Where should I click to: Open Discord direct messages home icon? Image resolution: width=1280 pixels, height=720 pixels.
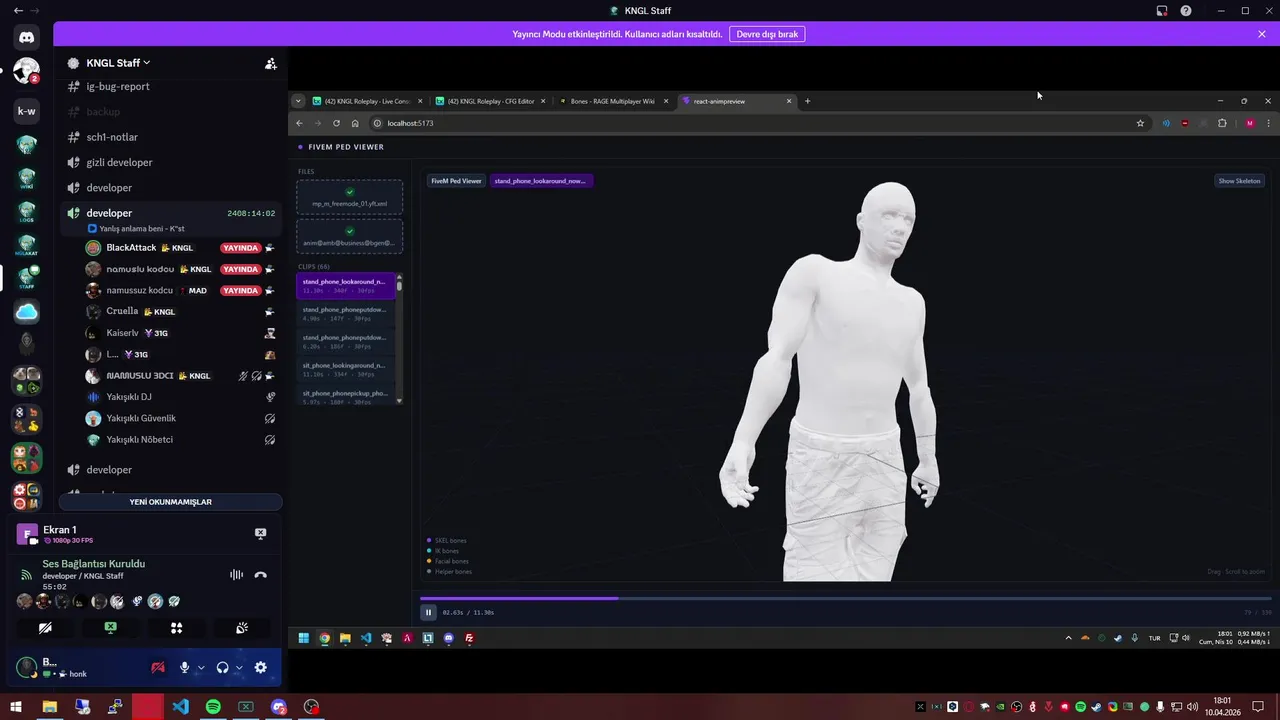coord(26,37)
